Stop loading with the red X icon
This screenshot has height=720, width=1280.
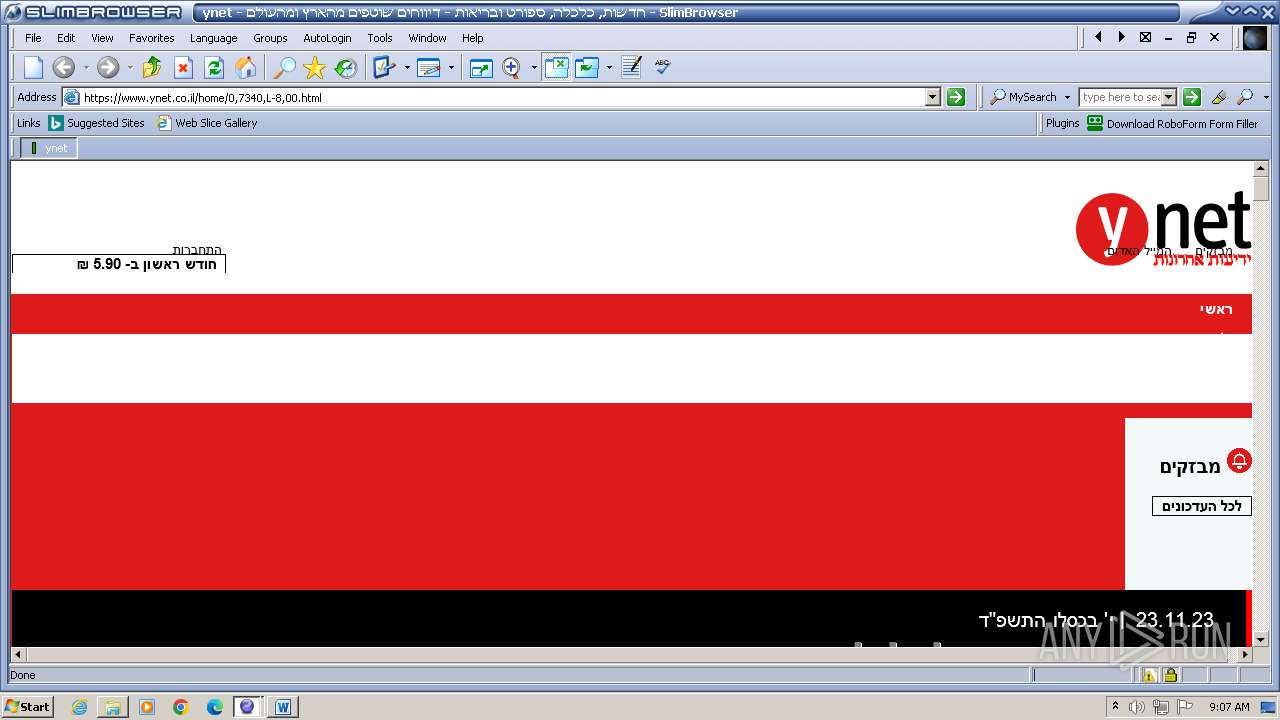tap(183, 67)
